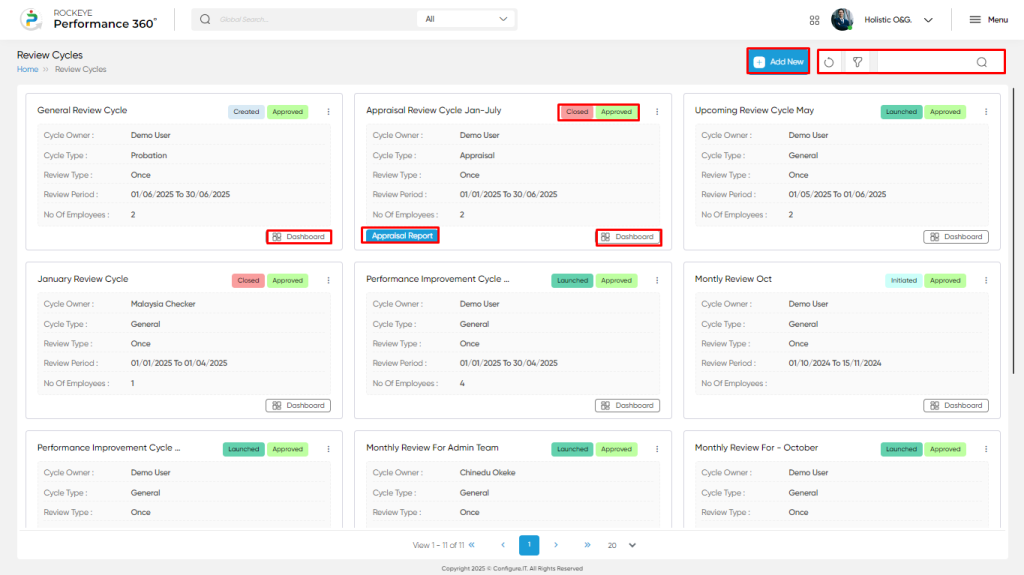Select General Review Cycle card title

(x=82, y=110)
